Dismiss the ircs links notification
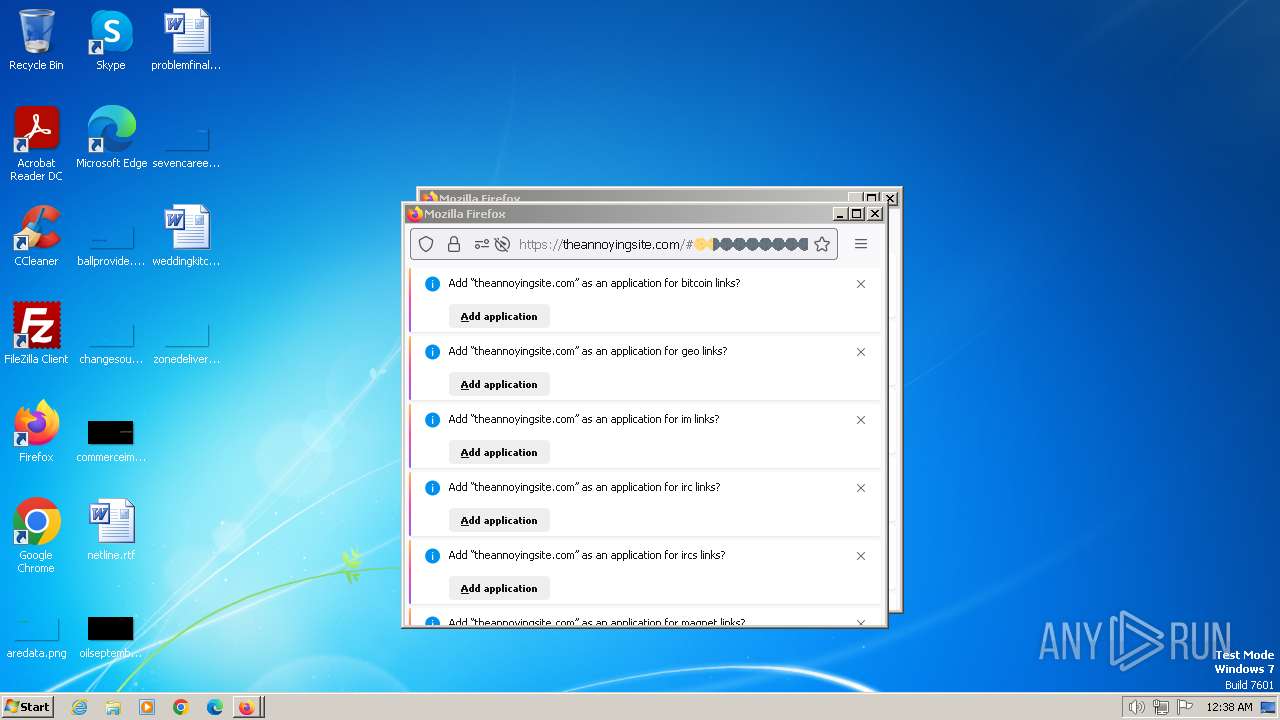Screen dimensions: 1280x720 pos(861,556)
